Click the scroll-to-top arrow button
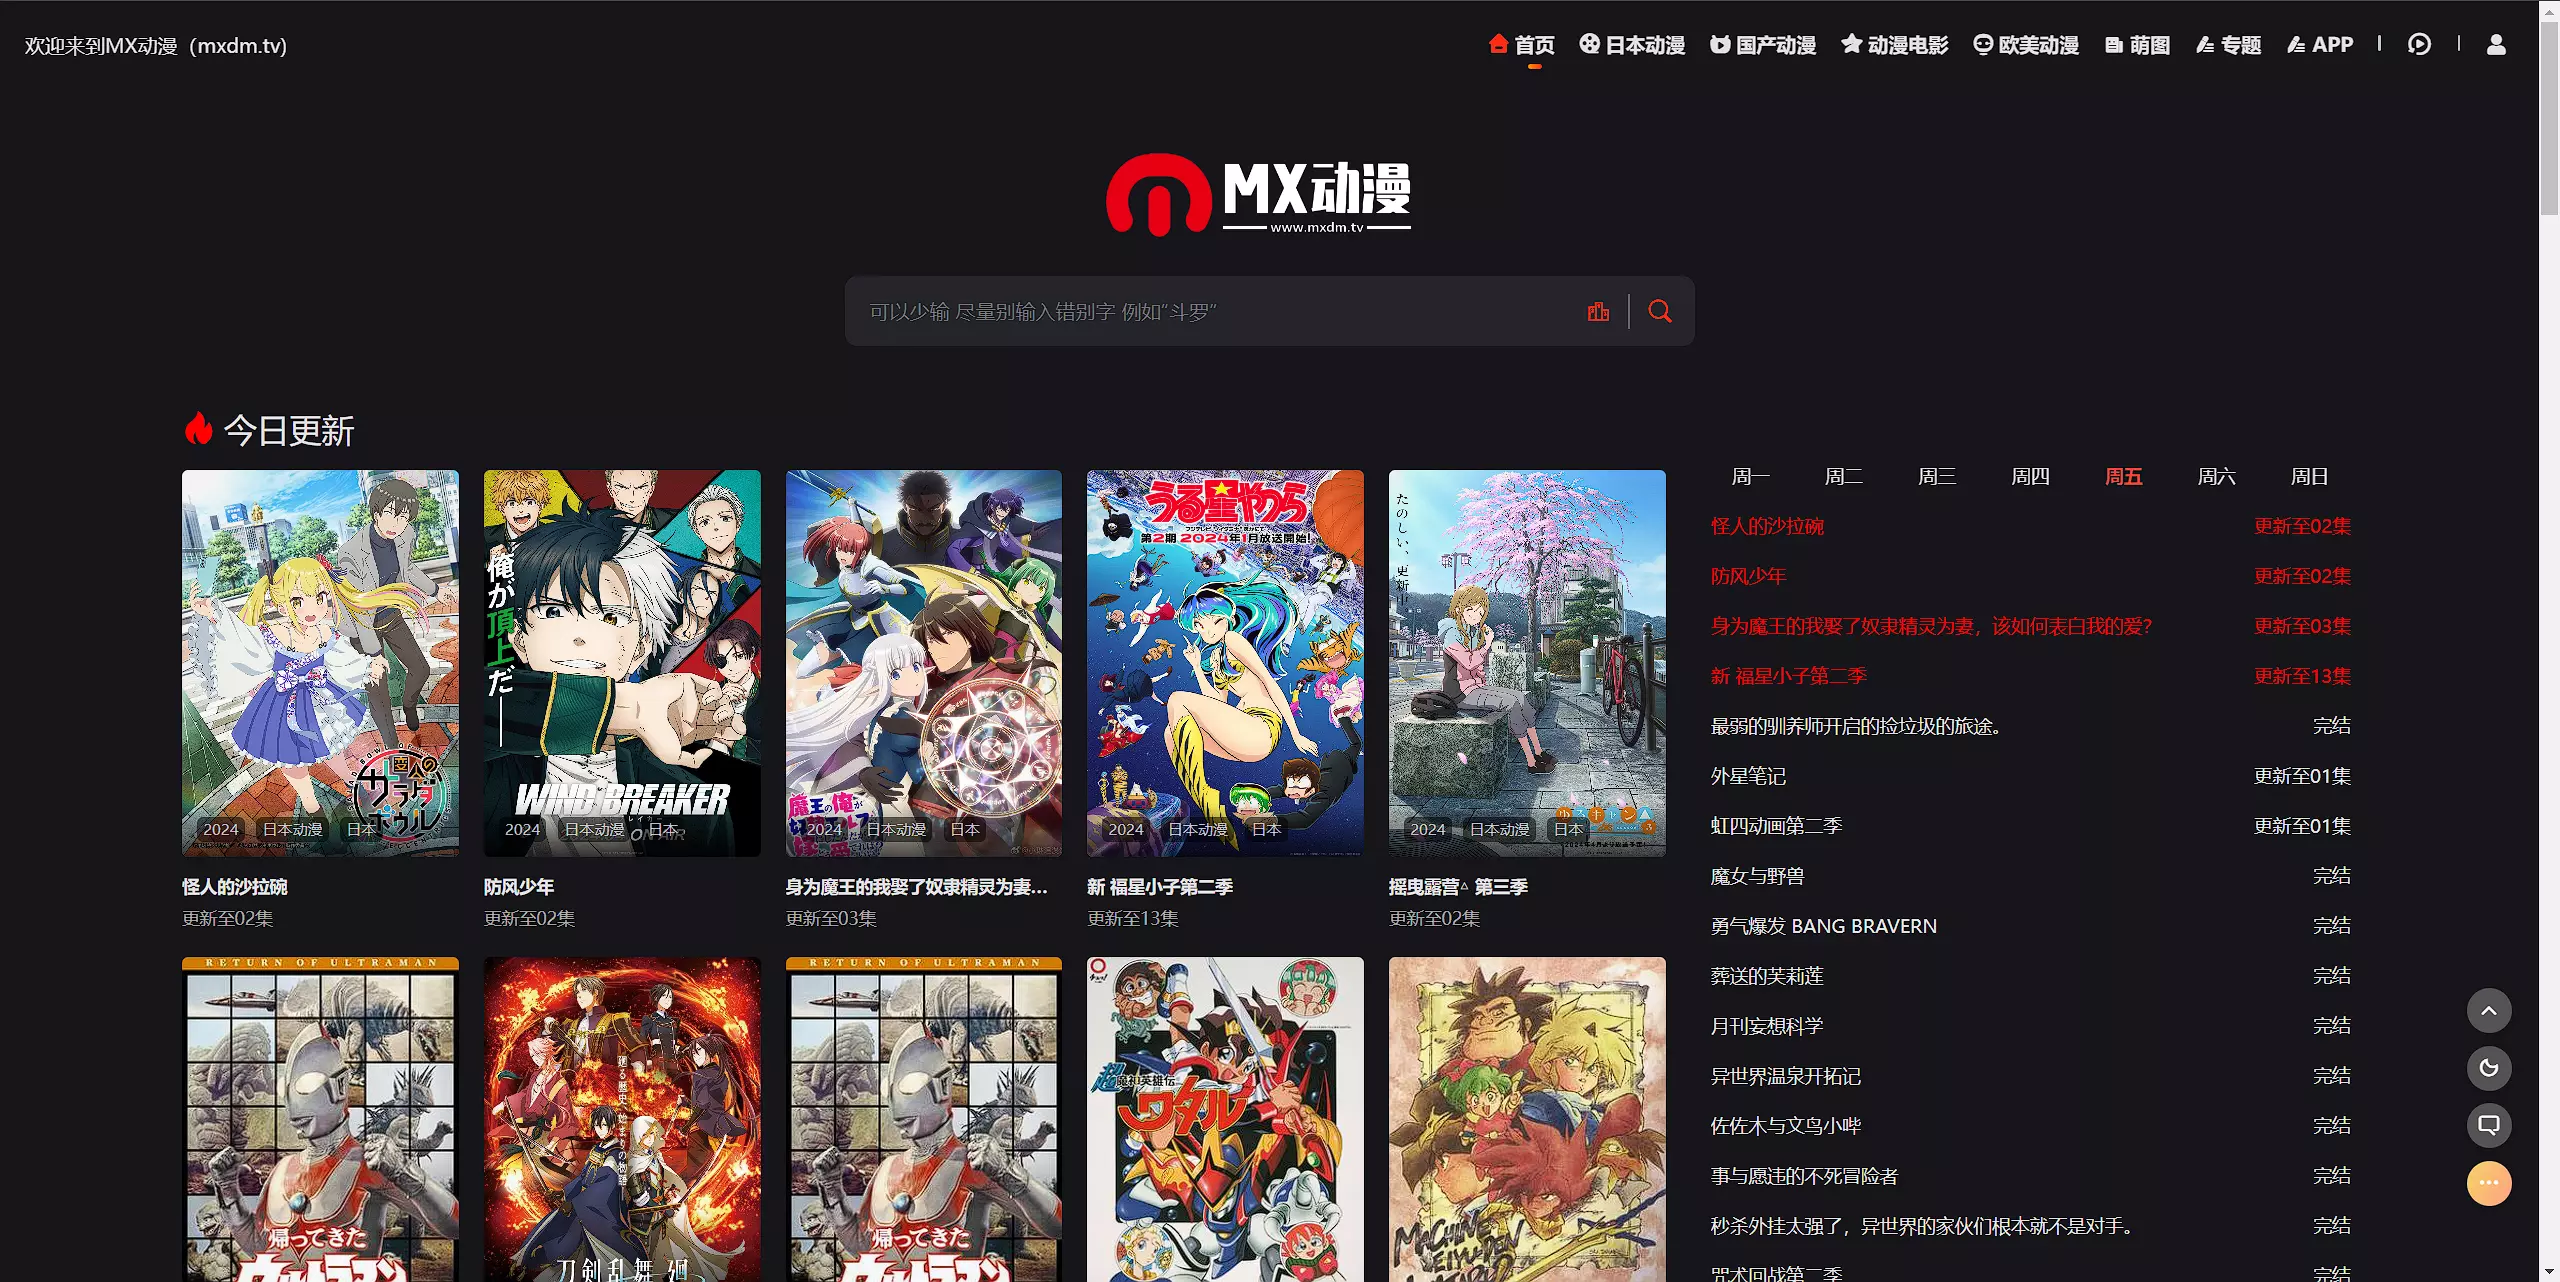 [x=2488, y=1011]
